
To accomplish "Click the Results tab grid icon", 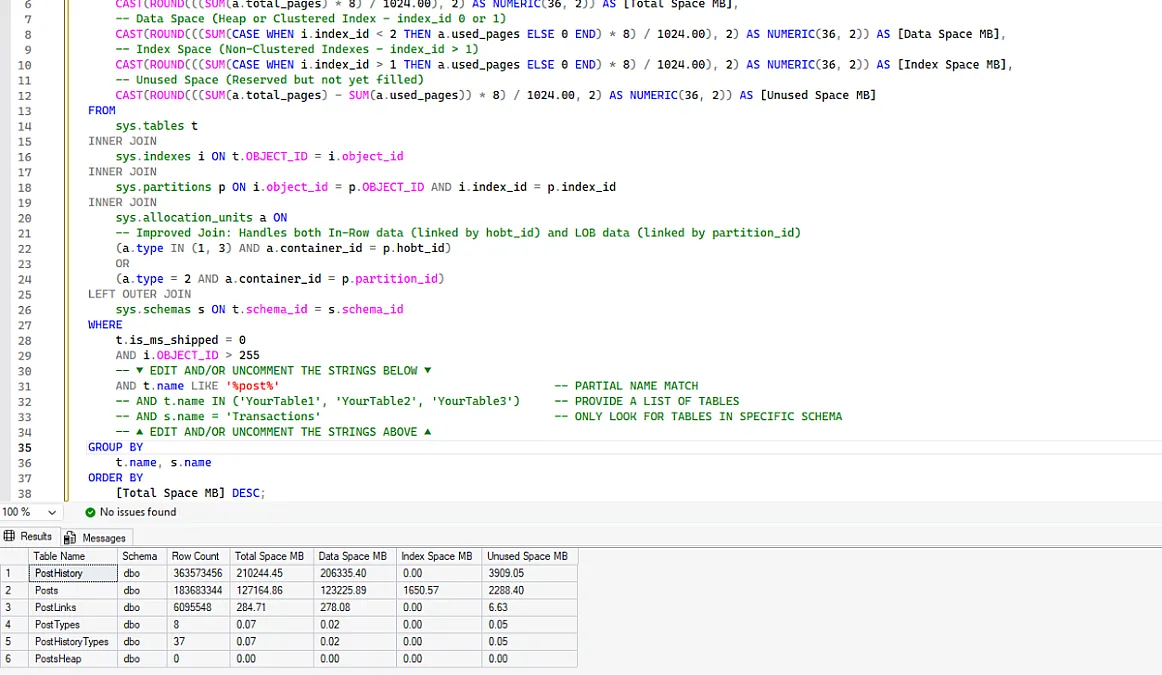I will coord(10,537).
